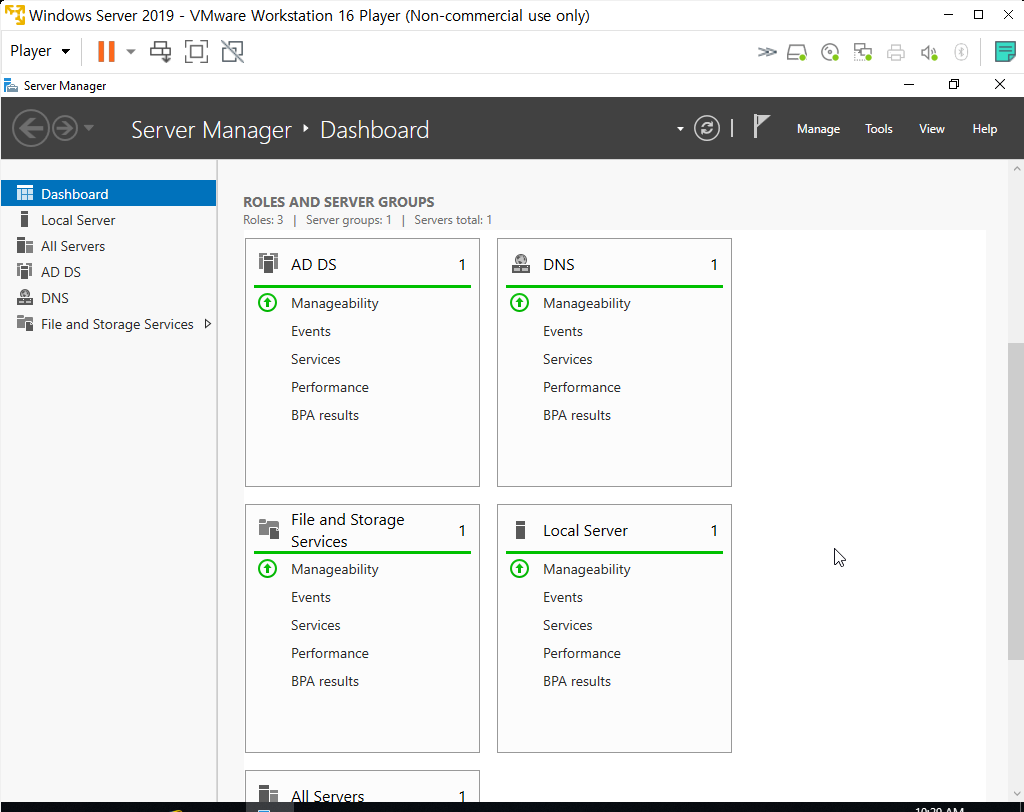Open the Manage menu
1024x812 pixels.
(818, 129)
